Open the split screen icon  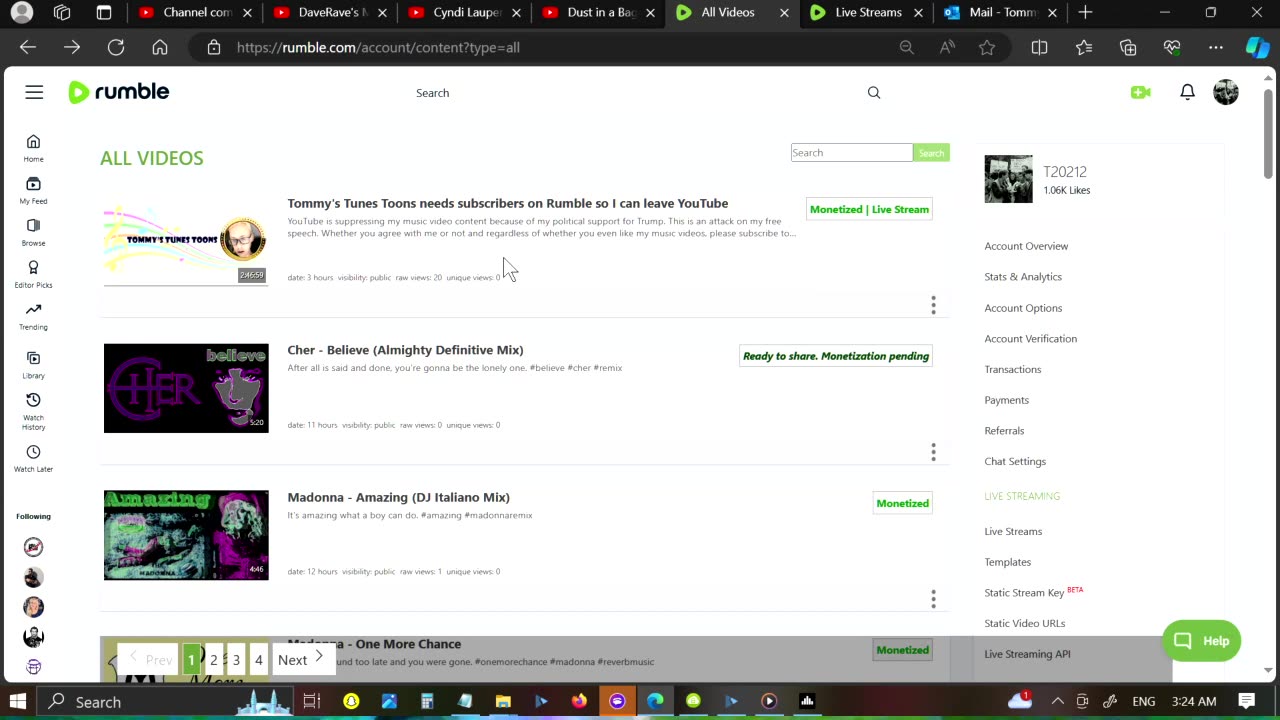1039,47
